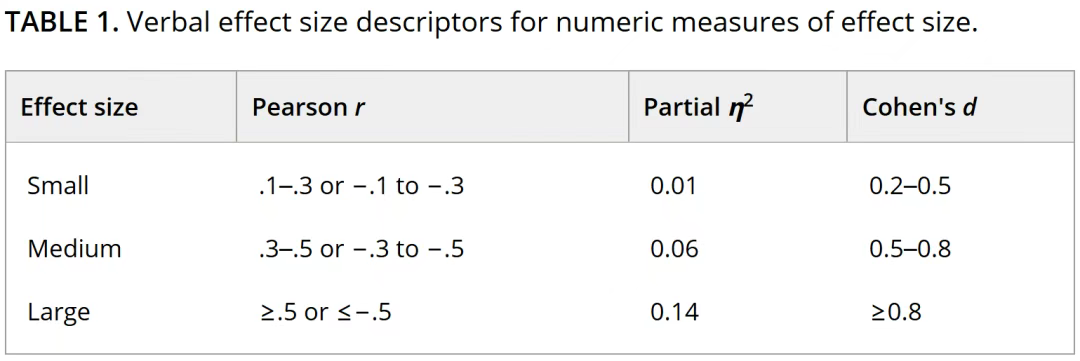1080x361 pixels.
Task: Select the Pearson r column header
Action: point(309,107)
